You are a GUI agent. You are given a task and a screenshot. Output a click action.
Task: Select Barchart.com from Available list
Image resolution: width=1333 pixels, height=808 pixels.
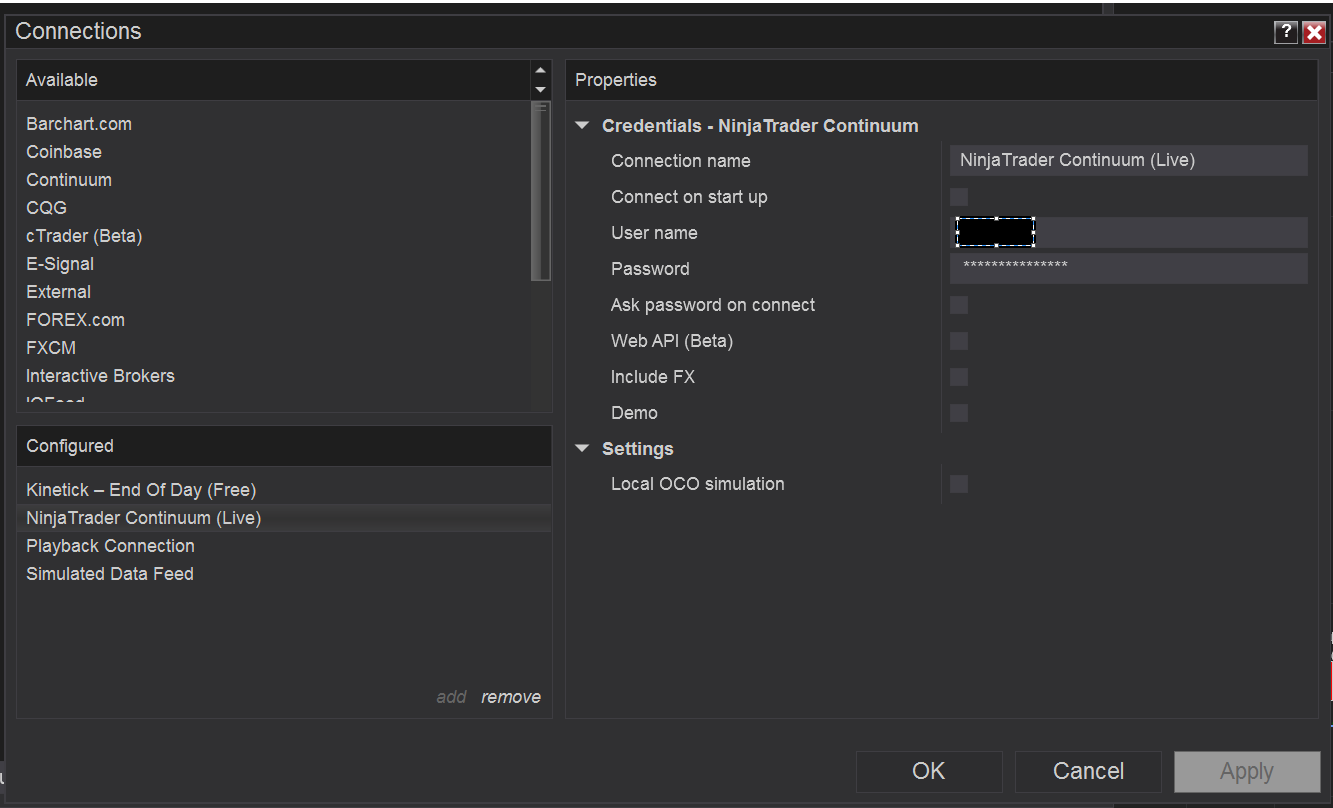pos(79,124)
